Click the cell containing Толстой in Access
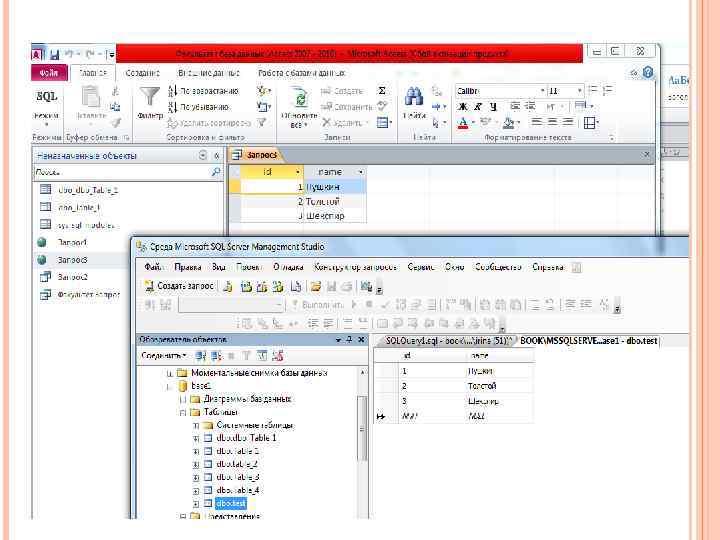The image size is (720, 540). (334, 202)
